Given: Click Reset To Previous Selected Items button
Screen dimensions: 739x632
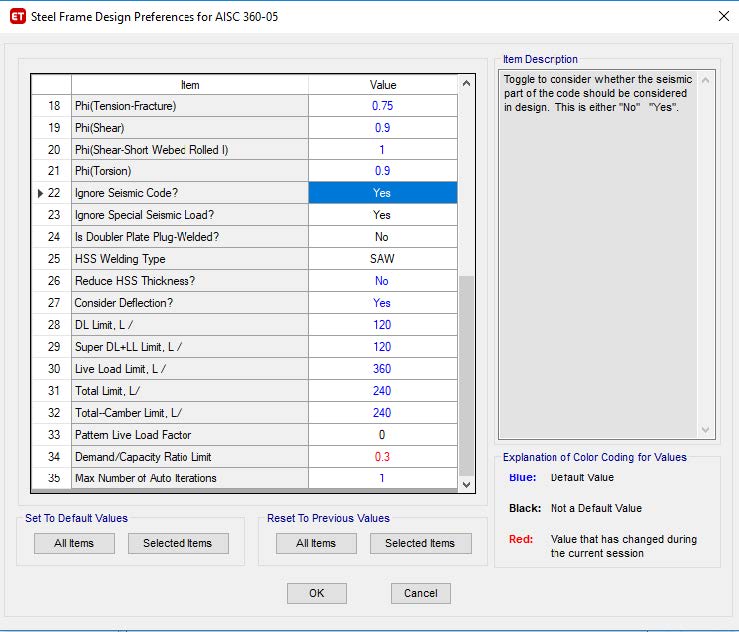Looking at the screenshot, I should pyautogui.click(x=420, y=543).
